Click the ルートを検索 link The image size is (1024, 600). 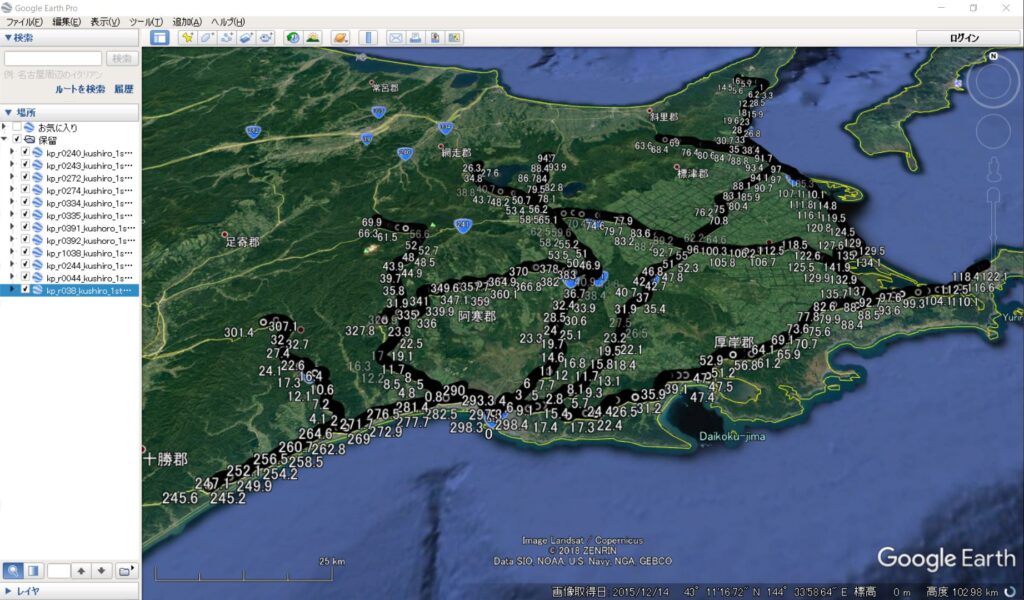pos(80,89)
